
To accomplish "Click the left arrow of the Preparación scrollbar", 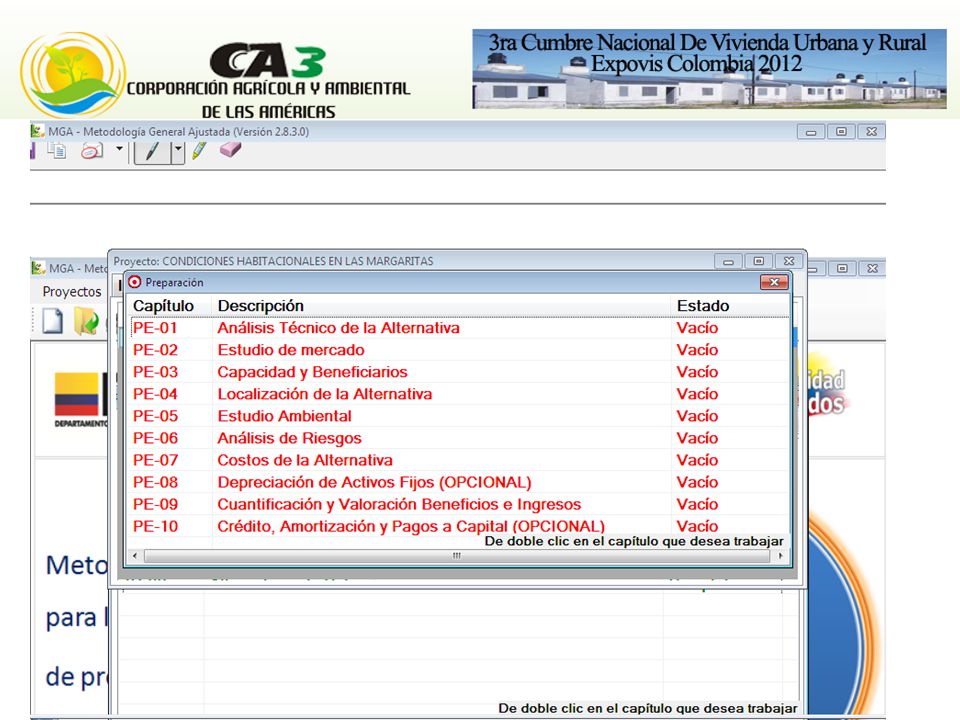I will click(135, 556).
